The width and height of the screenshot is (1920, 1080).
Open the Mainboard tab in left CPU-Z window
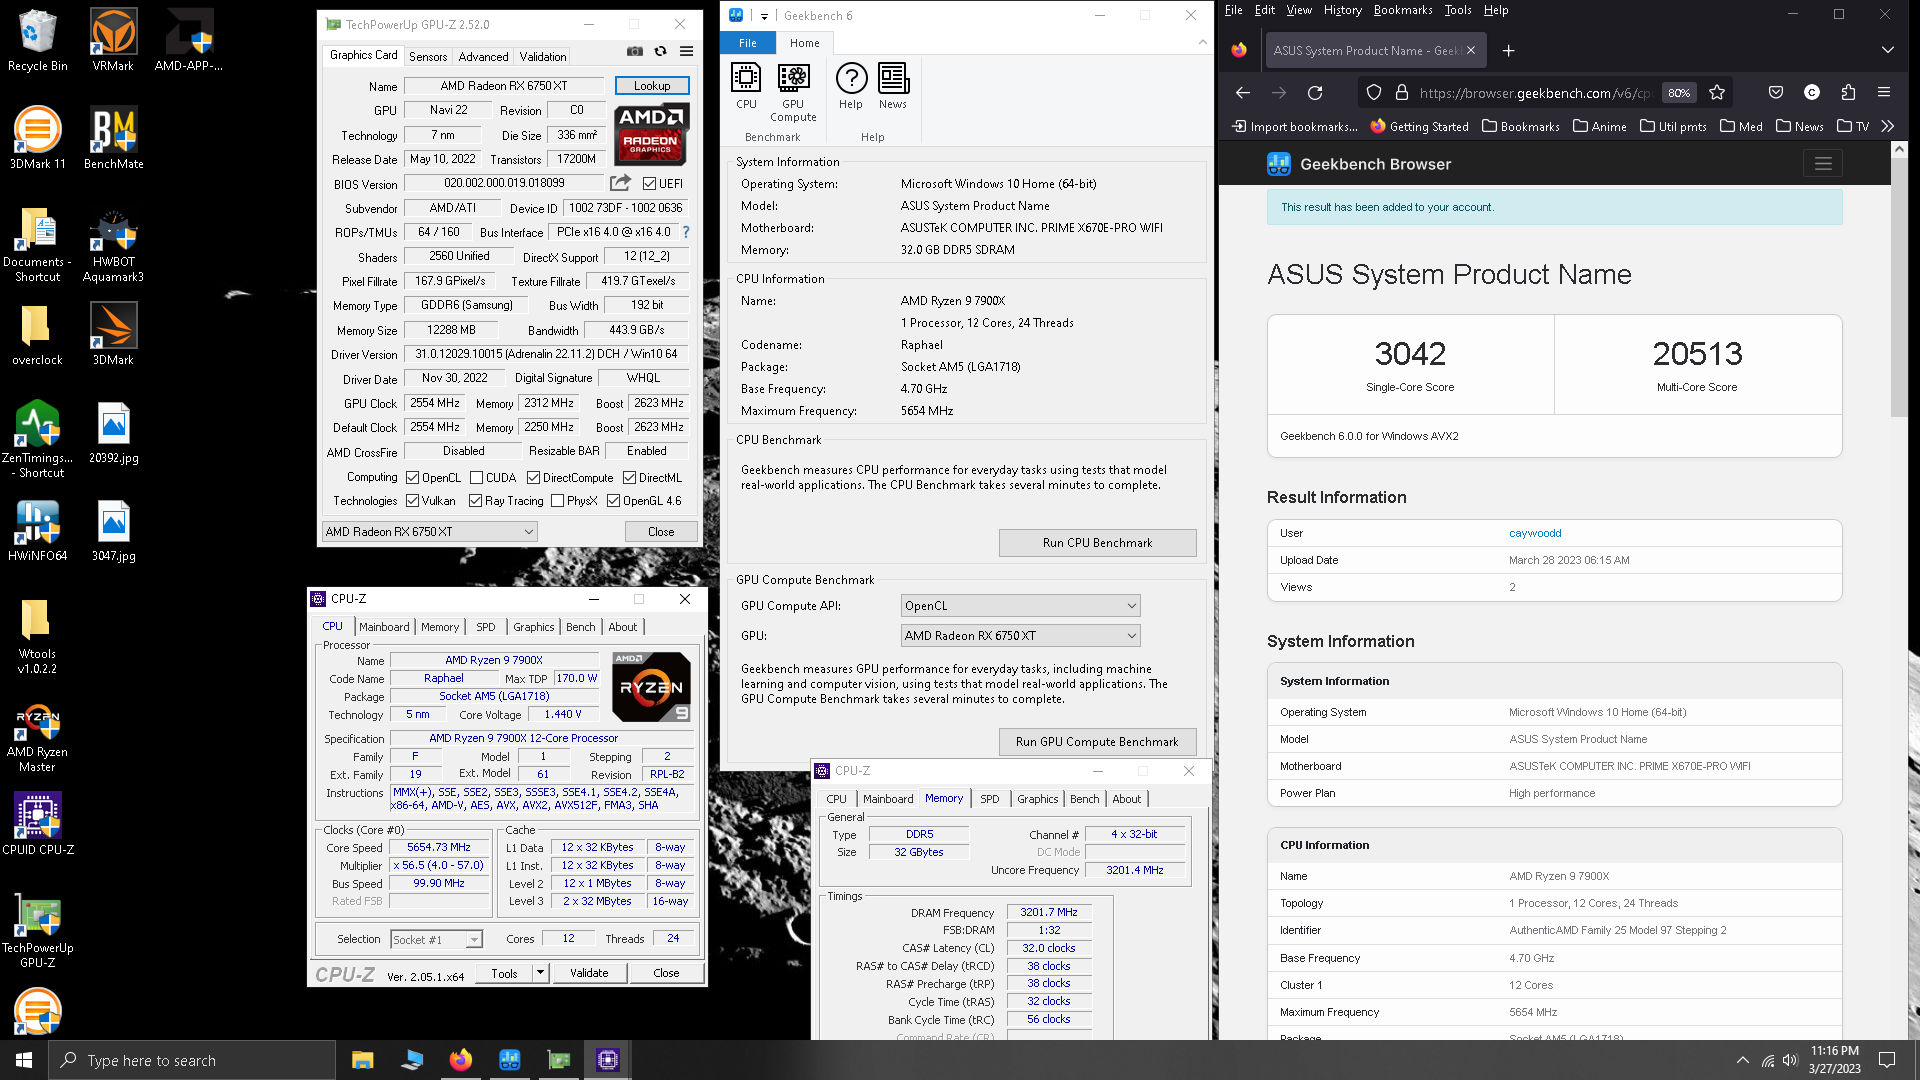point(384,627)
